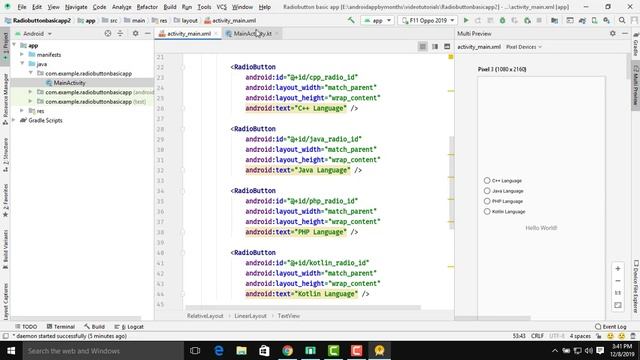Viewport: 640px width, 360px height.
Task: Click the editor vertical scrollbar thumb
Action: point(451,182)
